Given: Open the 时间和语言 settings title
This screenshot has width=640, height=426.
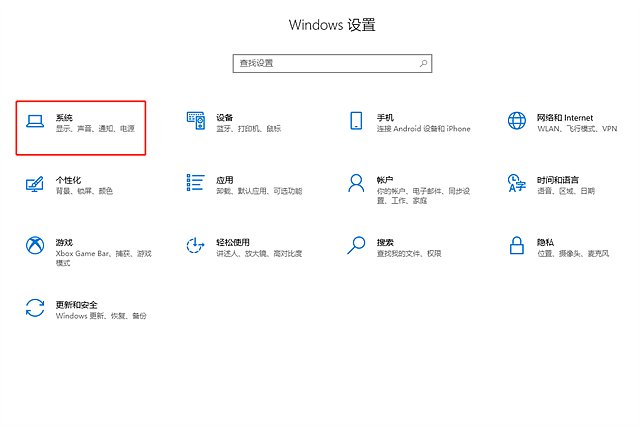Looking at the screenshot, I should point(558,180).
